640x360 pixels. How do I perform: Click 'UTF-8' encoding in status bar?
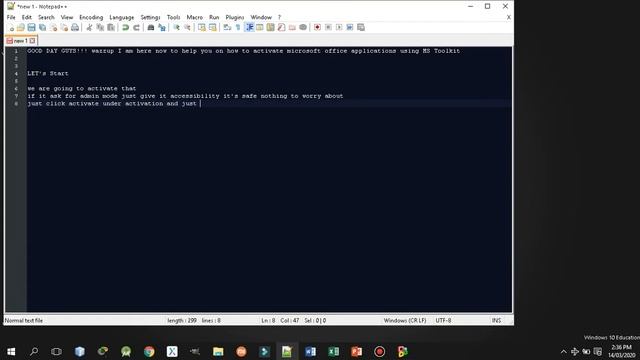coord(443,320)
